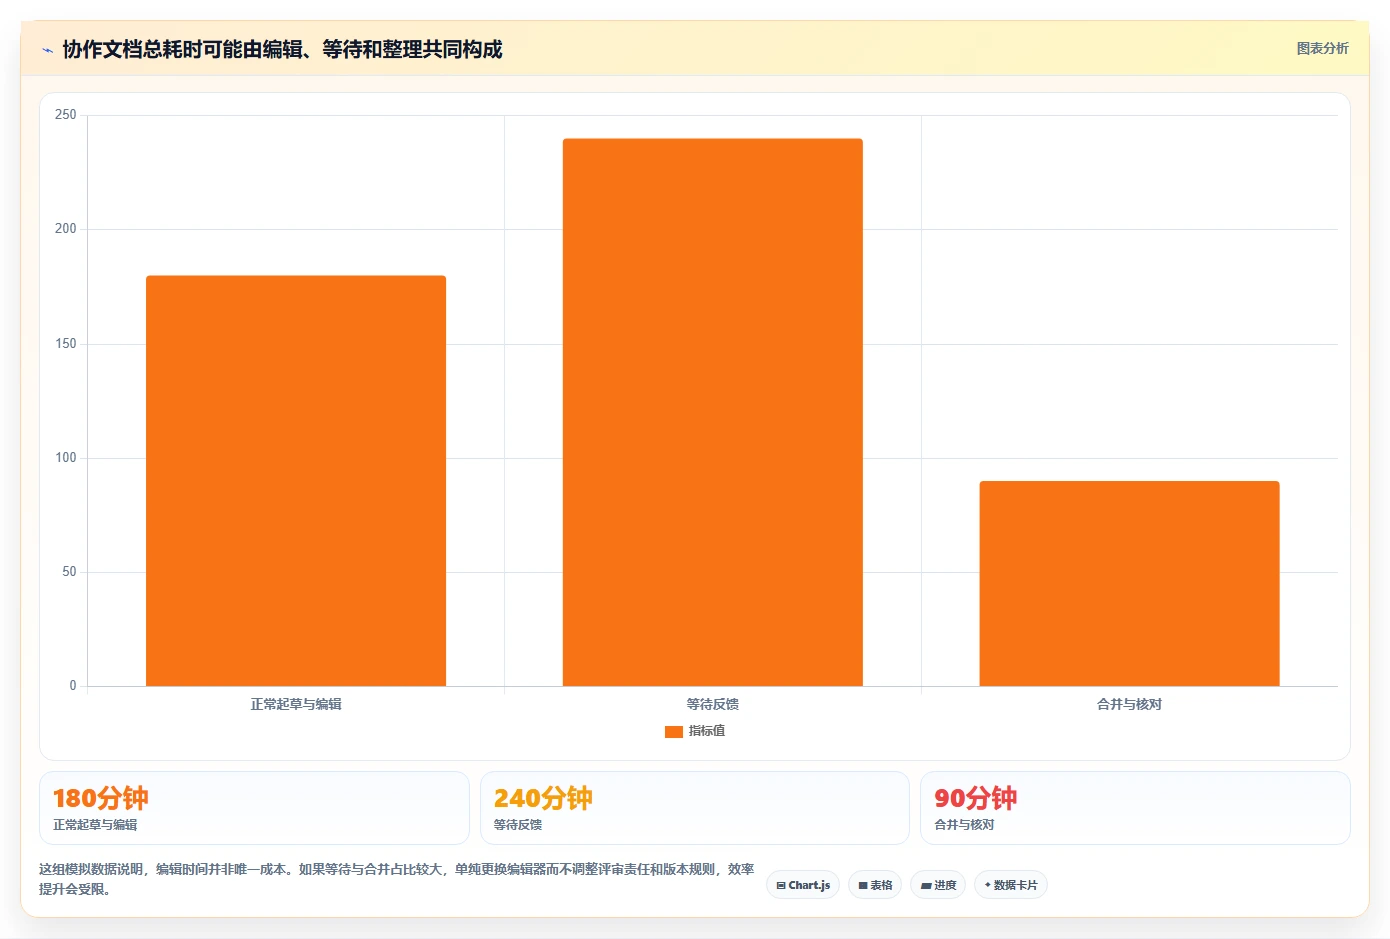Click x-axis label 合并与核对
The image size is (1390, 939).
click(1129, 704)
